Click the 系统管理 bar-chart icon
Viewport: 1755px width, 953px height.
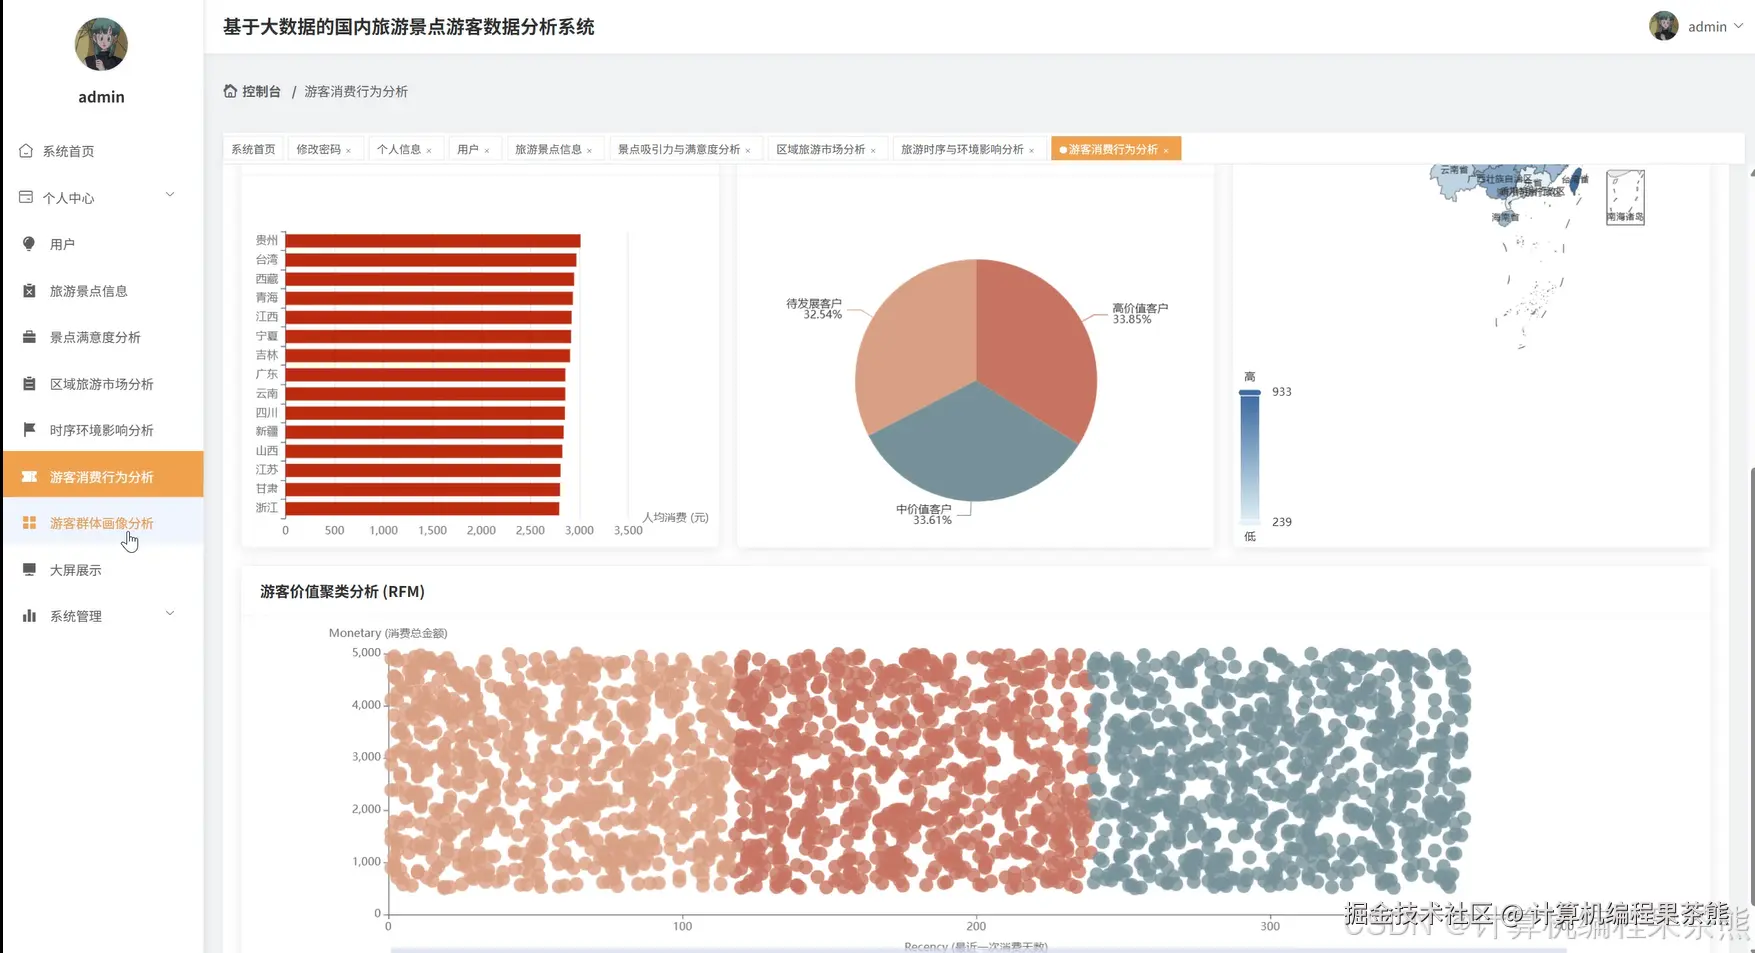[29, 616]
